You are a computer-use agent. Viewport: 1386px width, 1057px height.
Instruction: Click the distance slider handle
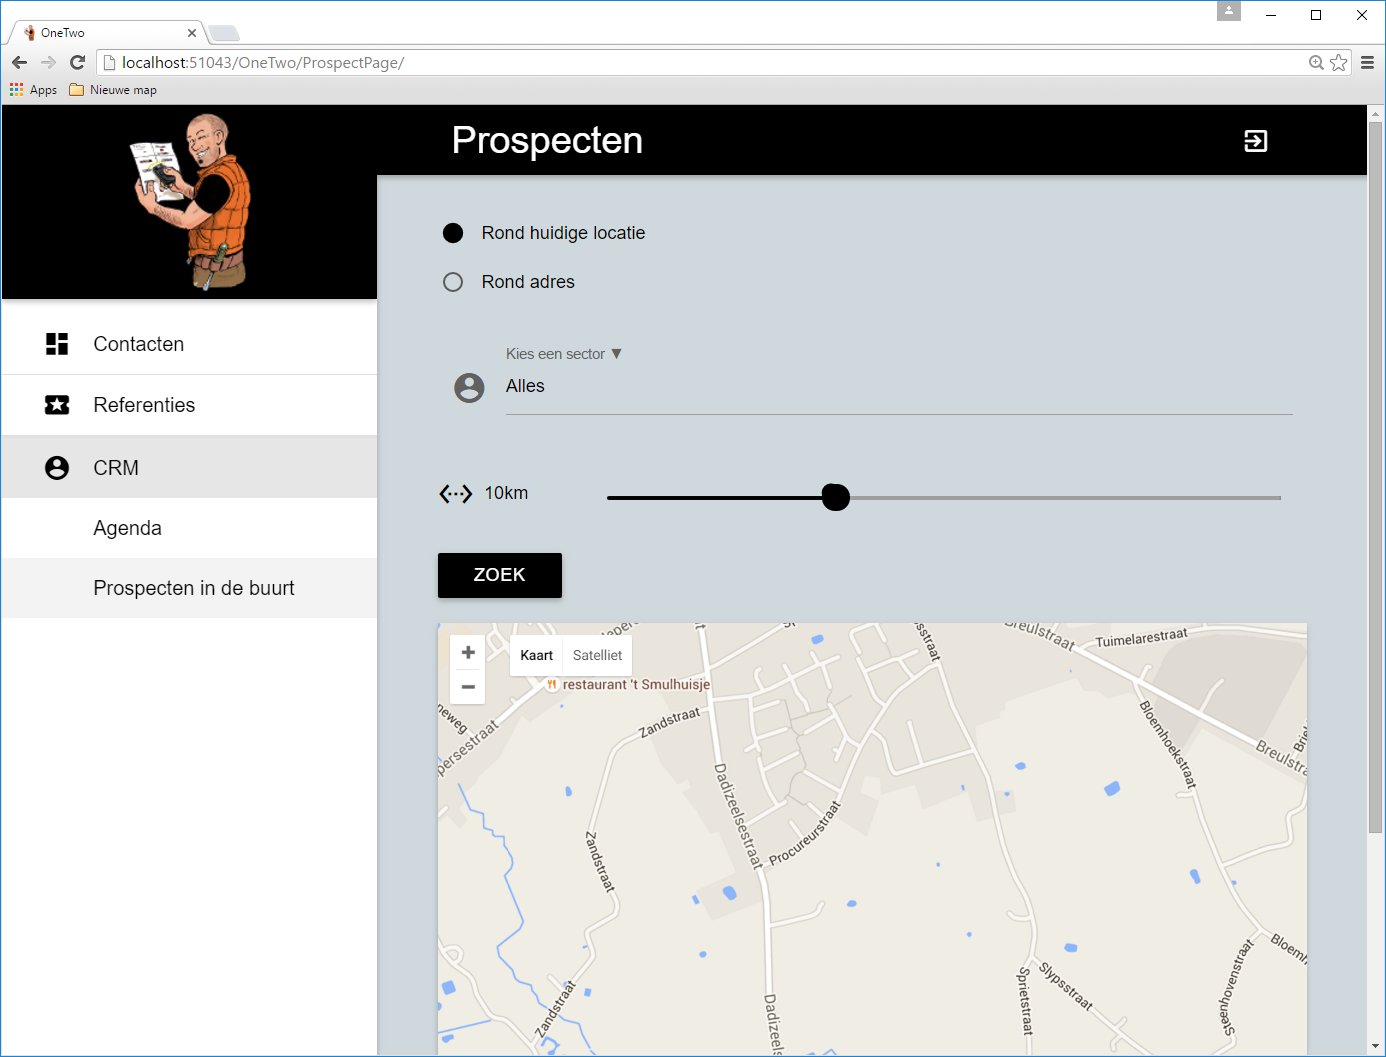pos(835,497)
